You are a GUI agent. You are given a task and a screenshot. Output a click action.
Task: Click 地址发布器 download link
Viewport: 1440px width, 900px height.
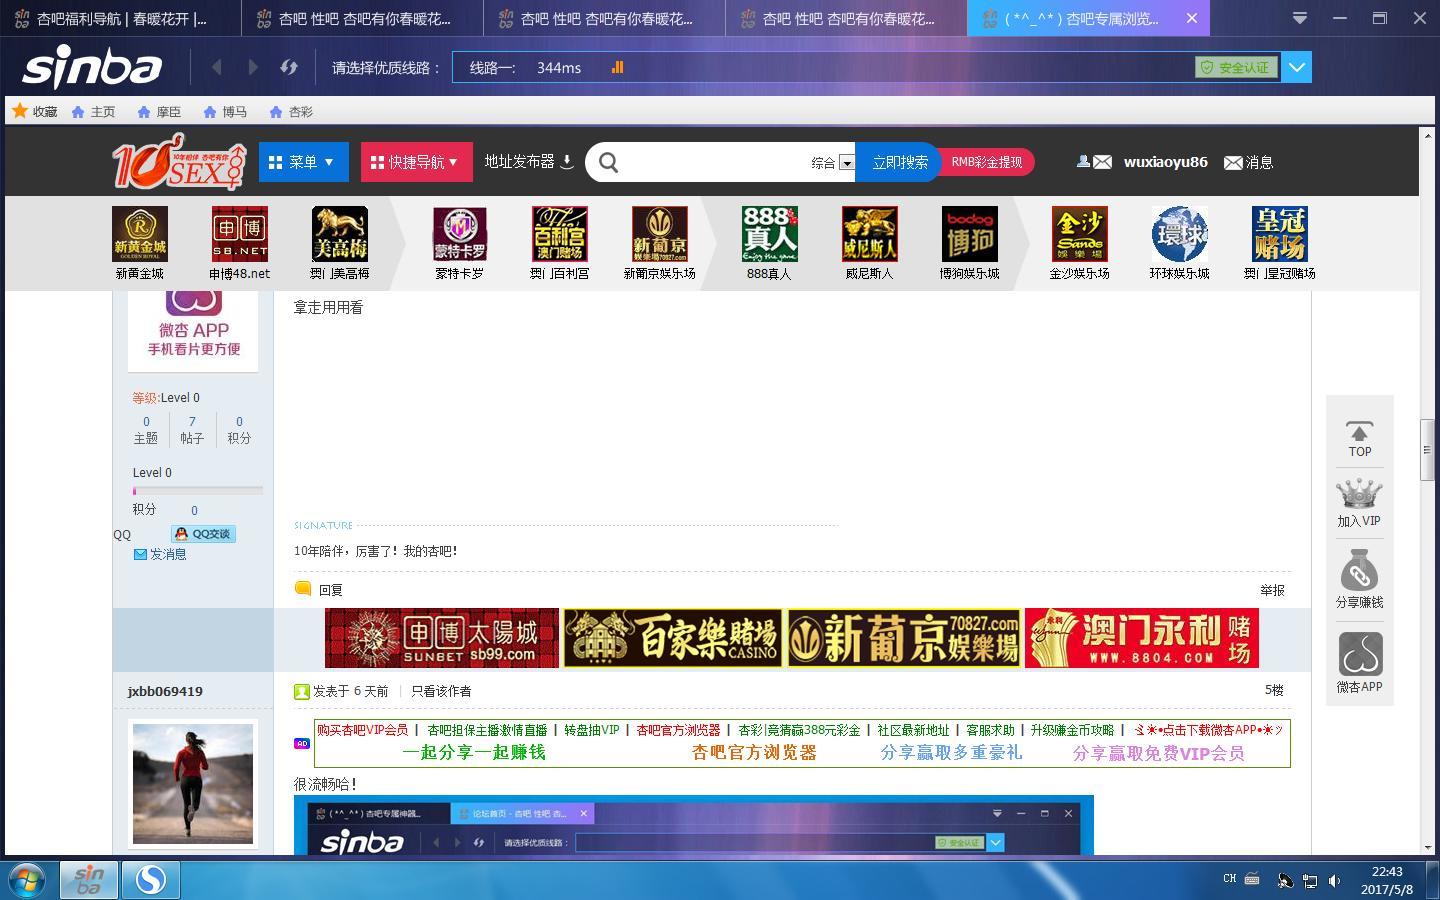pyautogui.click(x=529, y=161)
